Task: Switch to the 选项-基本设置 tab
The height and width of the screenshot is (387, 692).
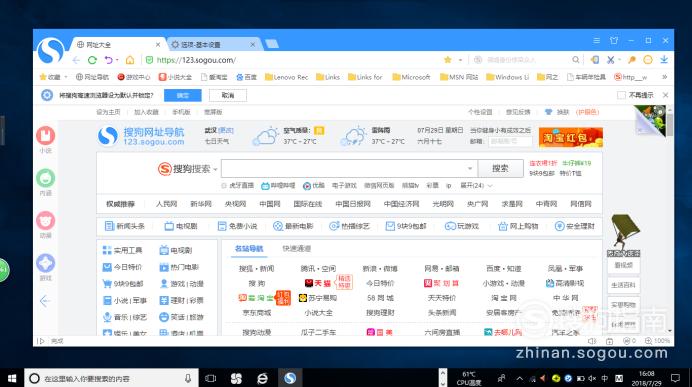Action: pos(213,45)
